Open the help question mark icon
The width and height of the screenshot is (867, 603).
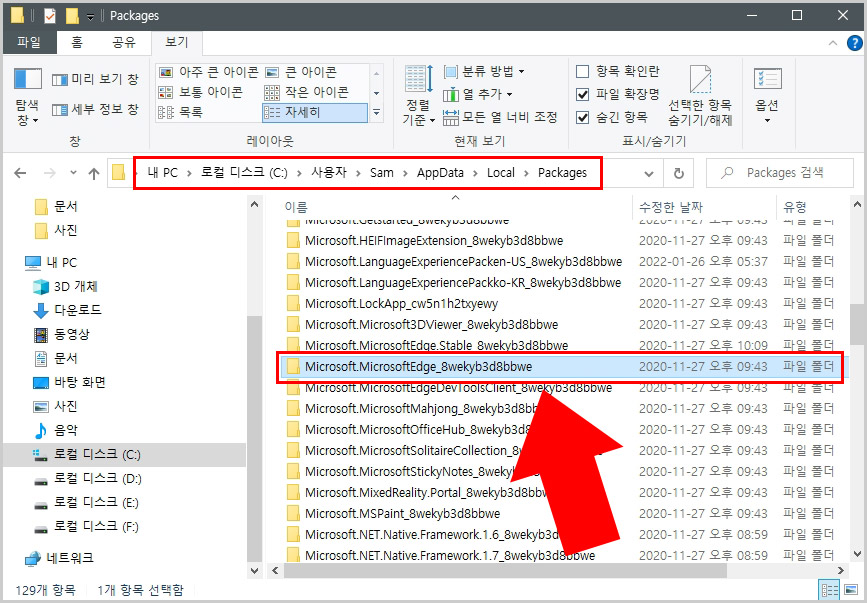click(855, 43)
